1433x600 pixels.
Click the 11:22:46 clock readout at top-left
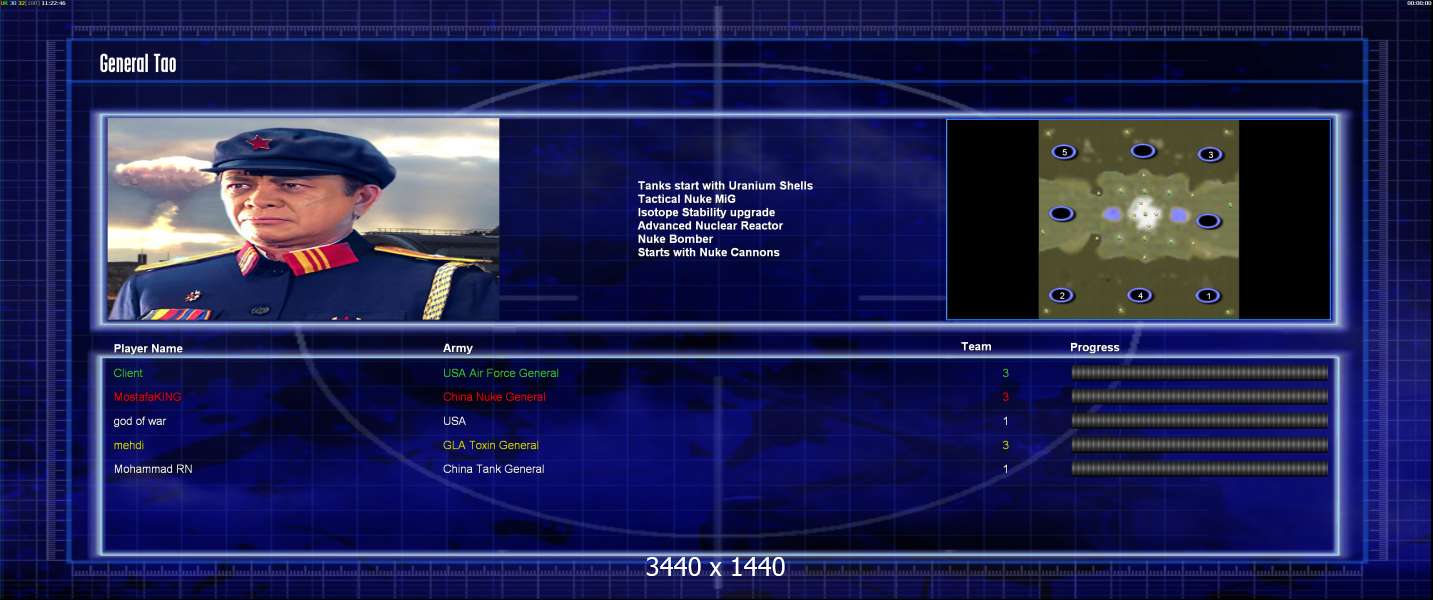pyautogui.click(x=53, y=3)
